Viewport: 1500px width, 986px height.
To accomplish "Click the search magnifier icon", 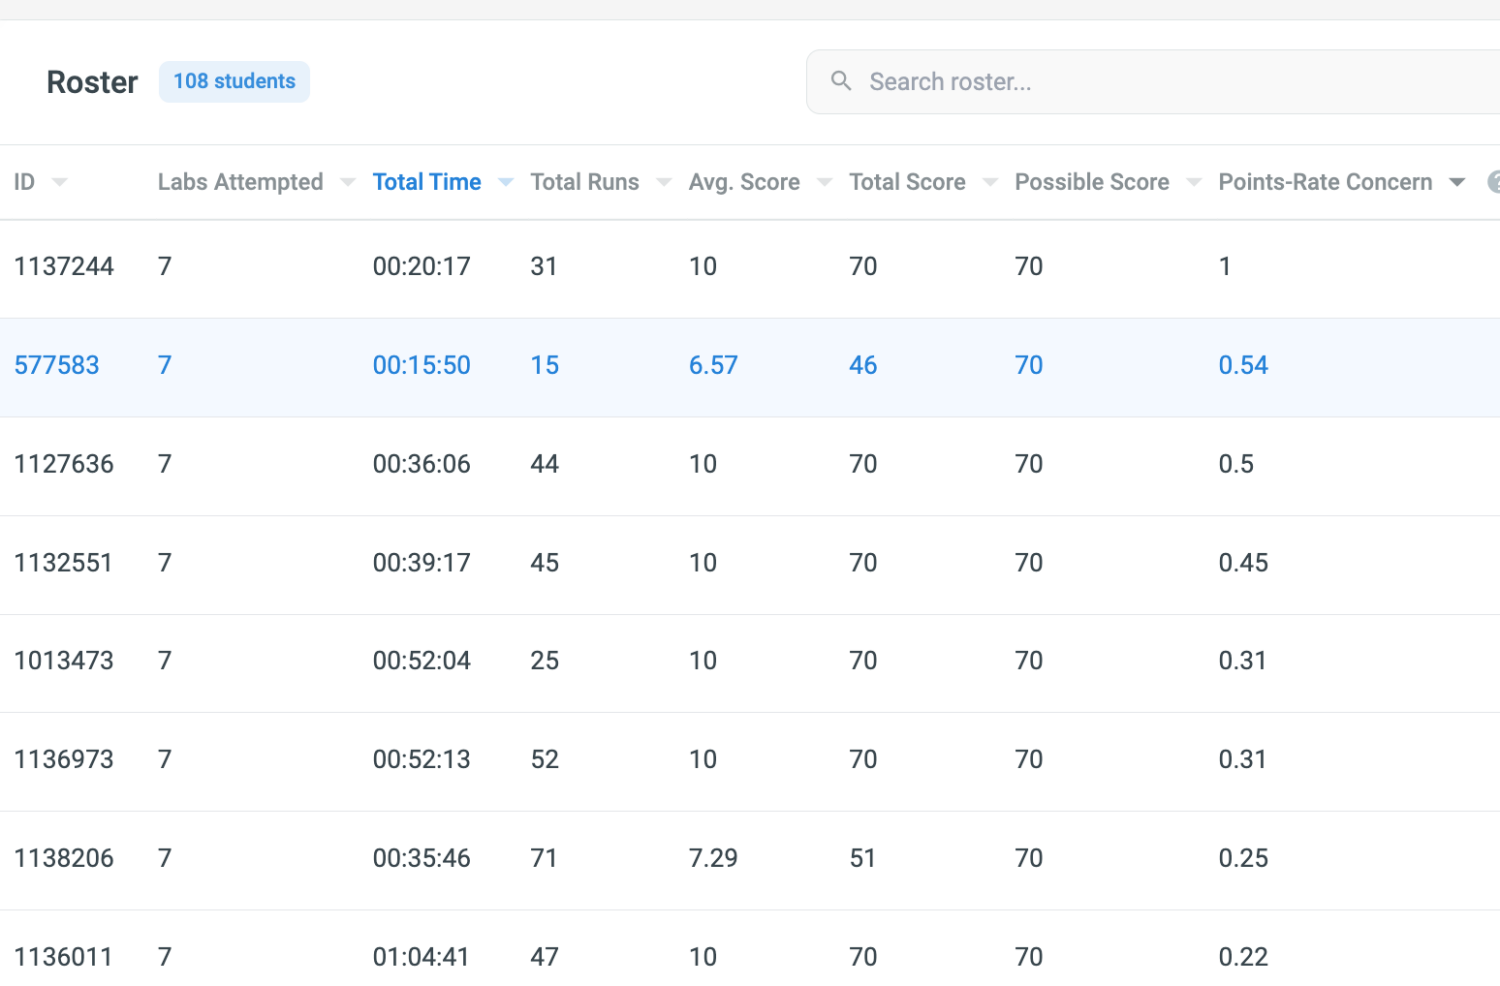I will click(x=841, y=81).
